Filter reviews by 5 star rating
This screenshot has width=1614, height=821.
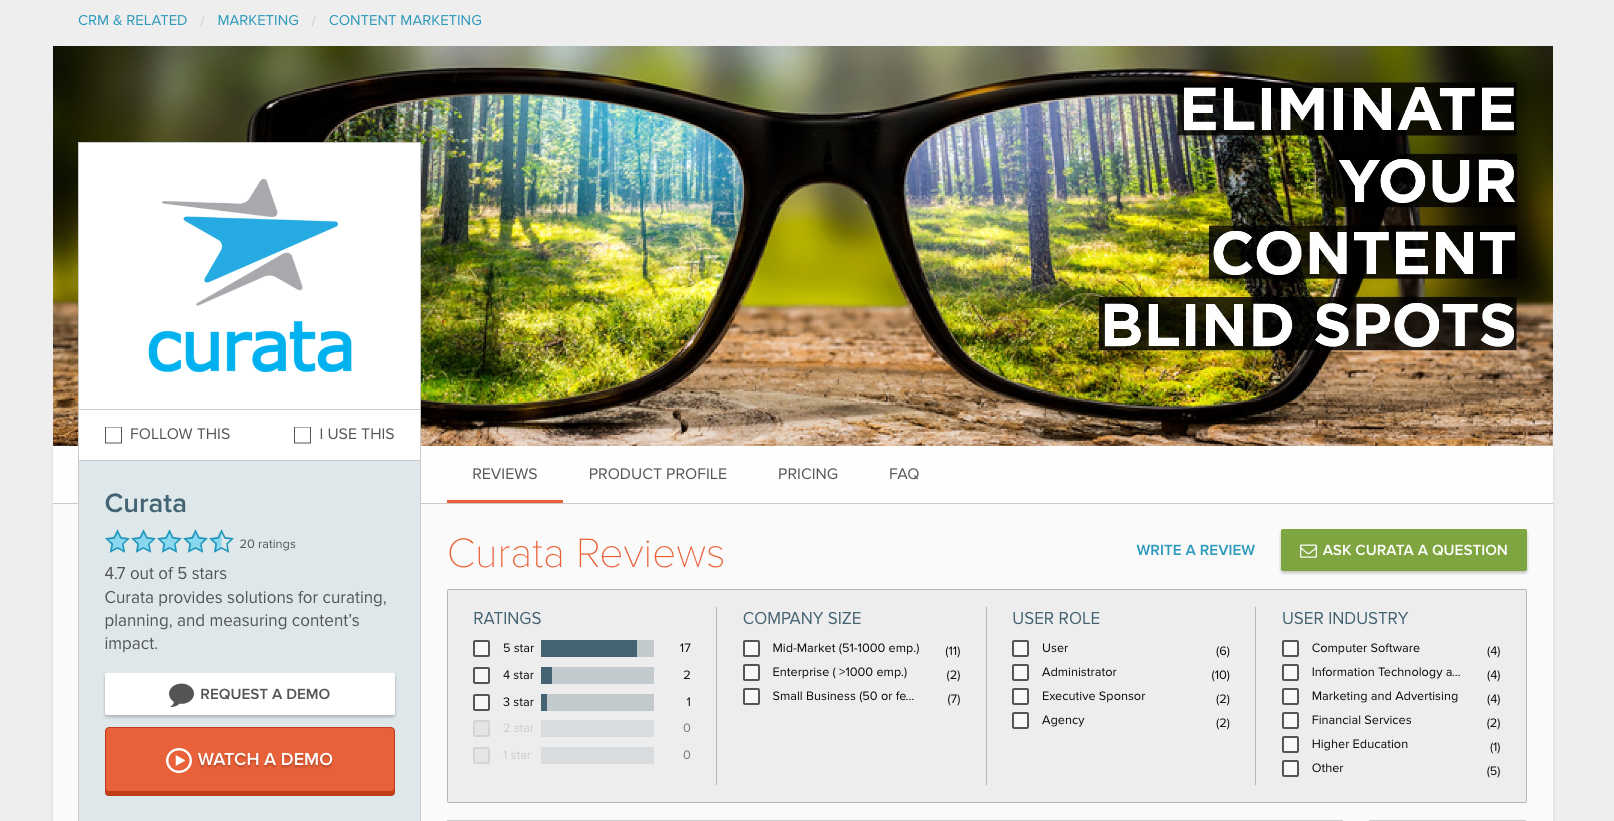(482, 649)
